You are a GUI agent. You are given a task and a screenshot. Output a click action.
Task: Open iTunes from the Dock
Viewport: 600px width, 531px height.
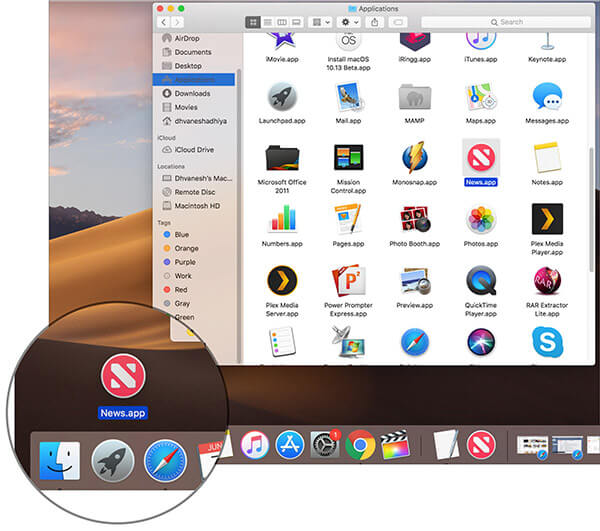click(x=254, y=445)
